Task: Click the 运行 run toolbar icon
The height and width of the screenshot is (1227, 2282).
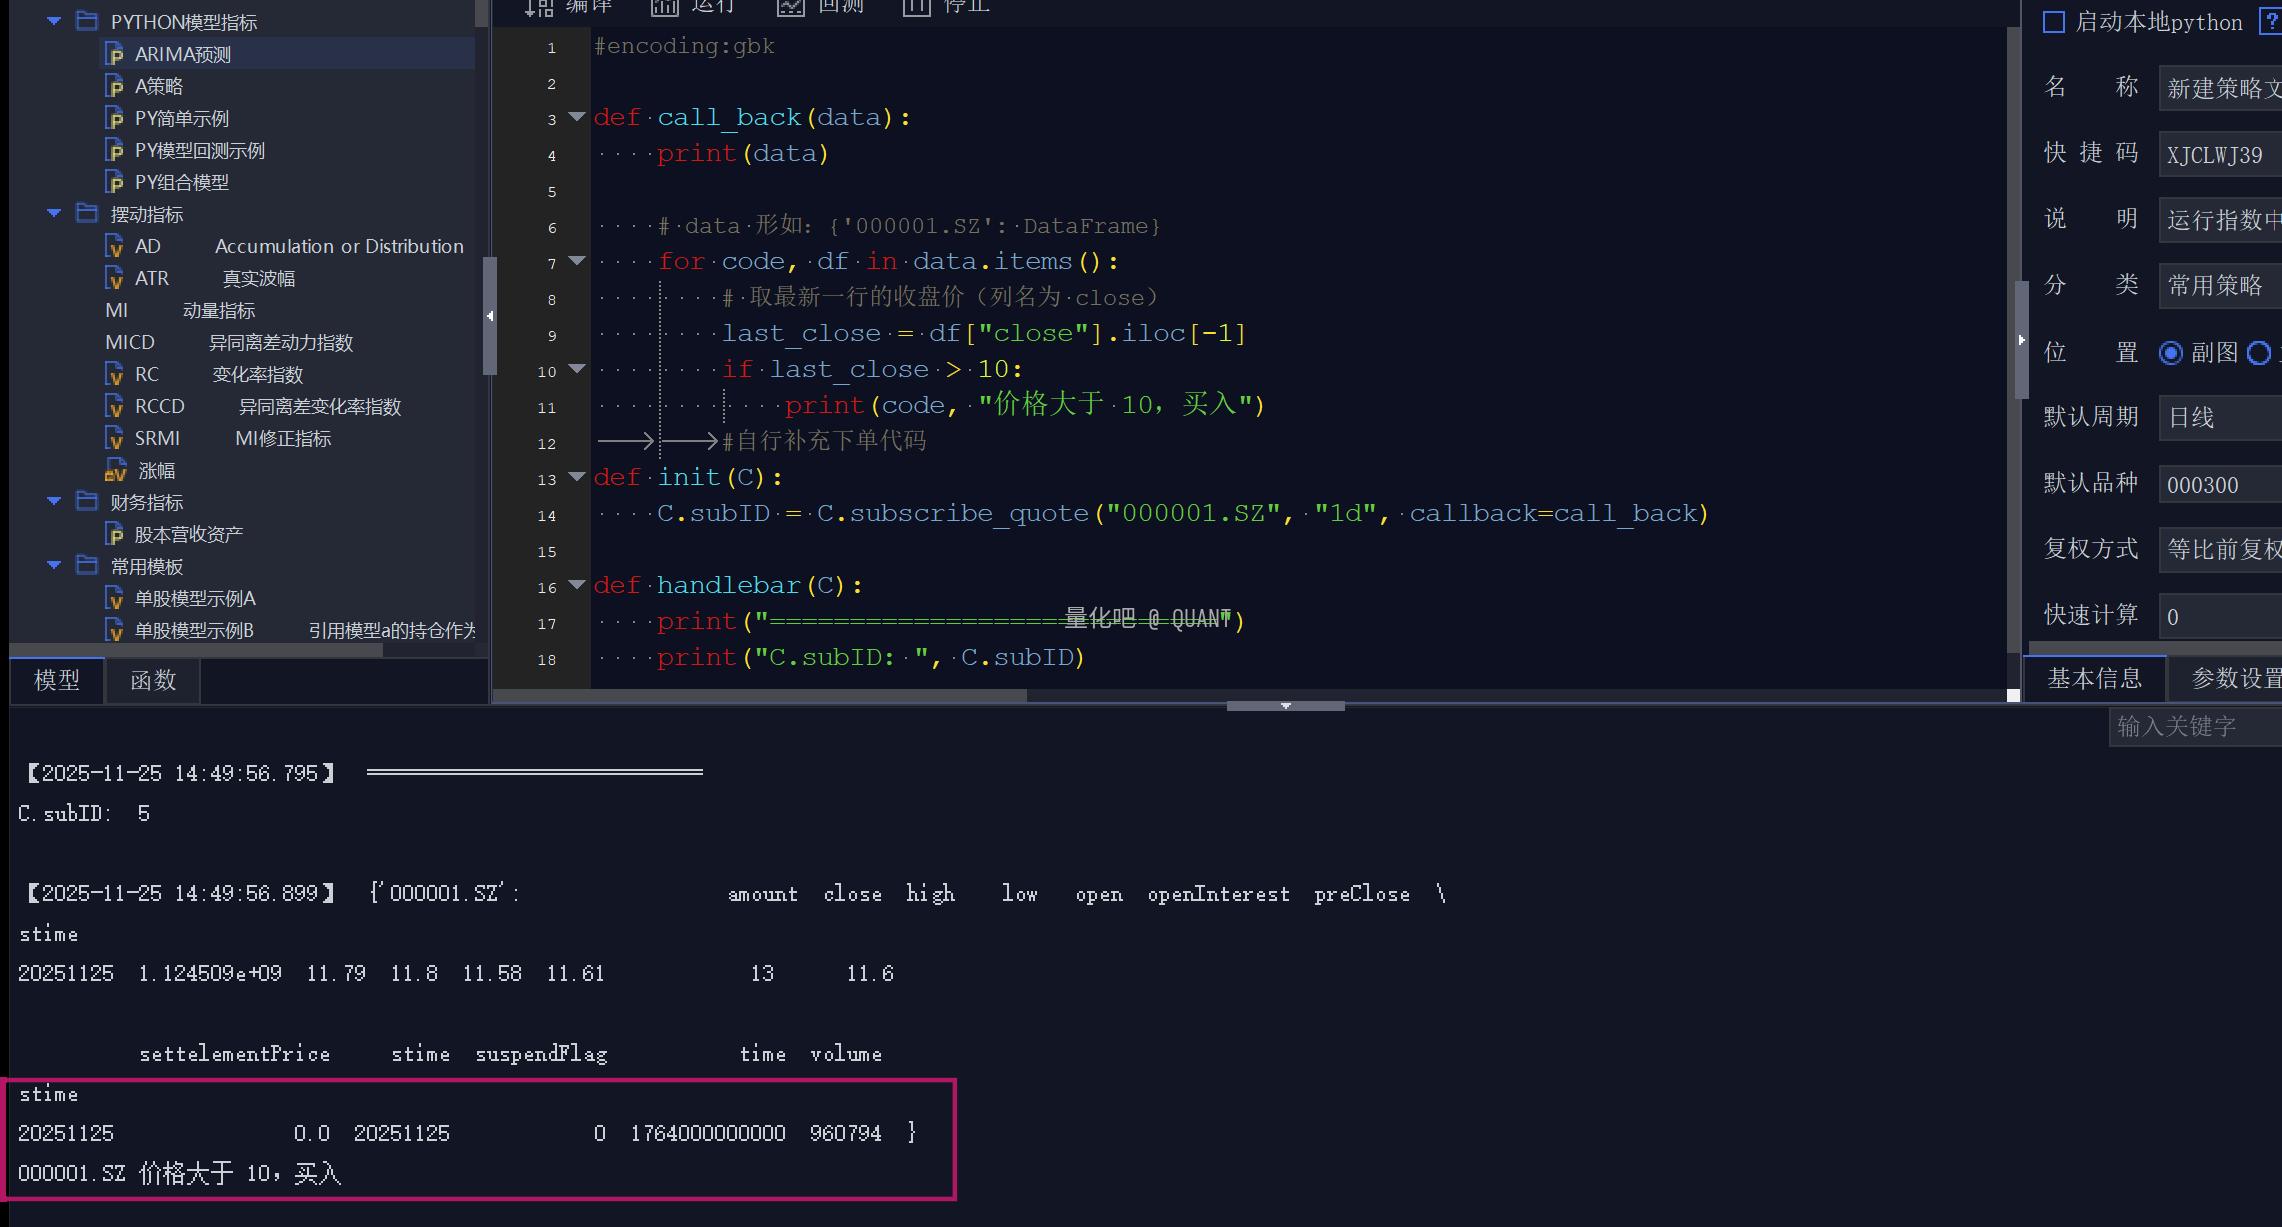Action: click(665, 8)
